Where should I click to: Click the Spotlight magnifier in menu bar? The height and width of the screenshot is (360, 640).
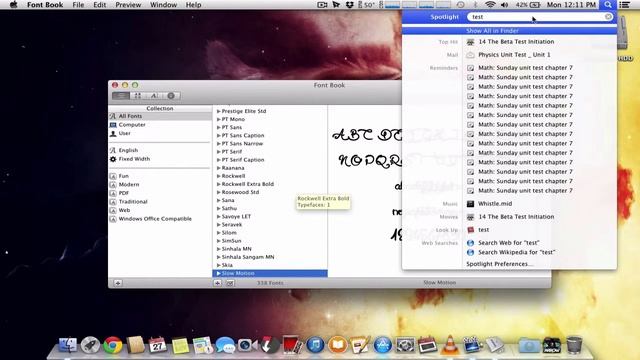point(608,5)
